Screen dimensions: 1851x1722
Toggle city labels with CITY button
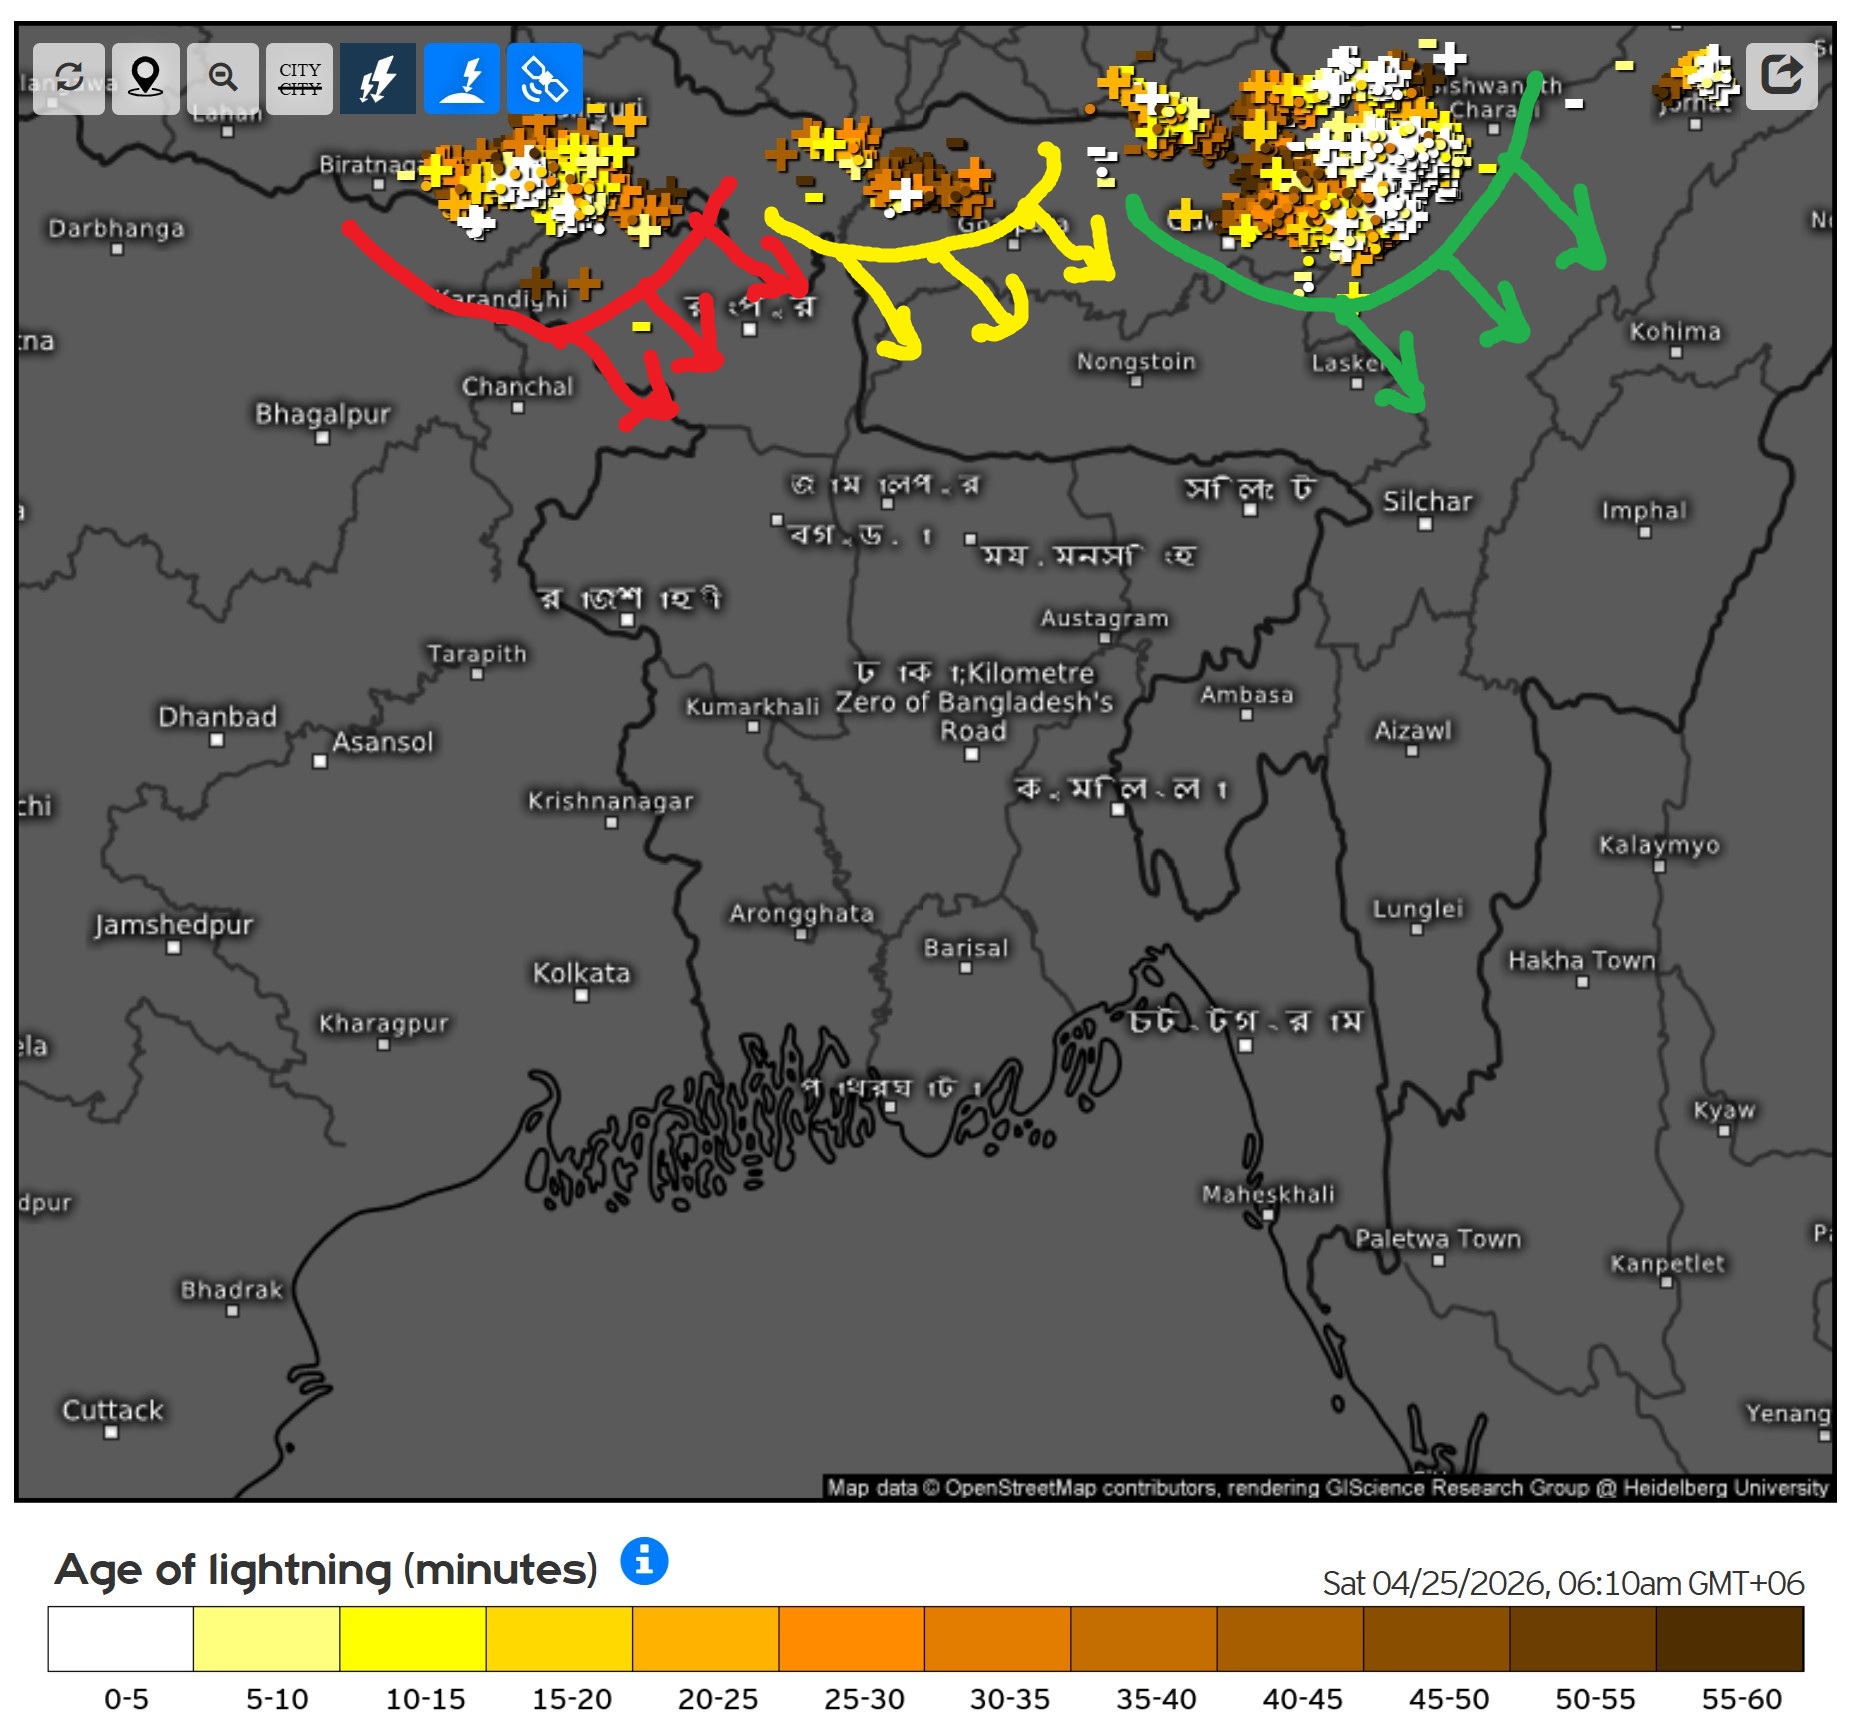pyautogui.click(x=300, y=78)
